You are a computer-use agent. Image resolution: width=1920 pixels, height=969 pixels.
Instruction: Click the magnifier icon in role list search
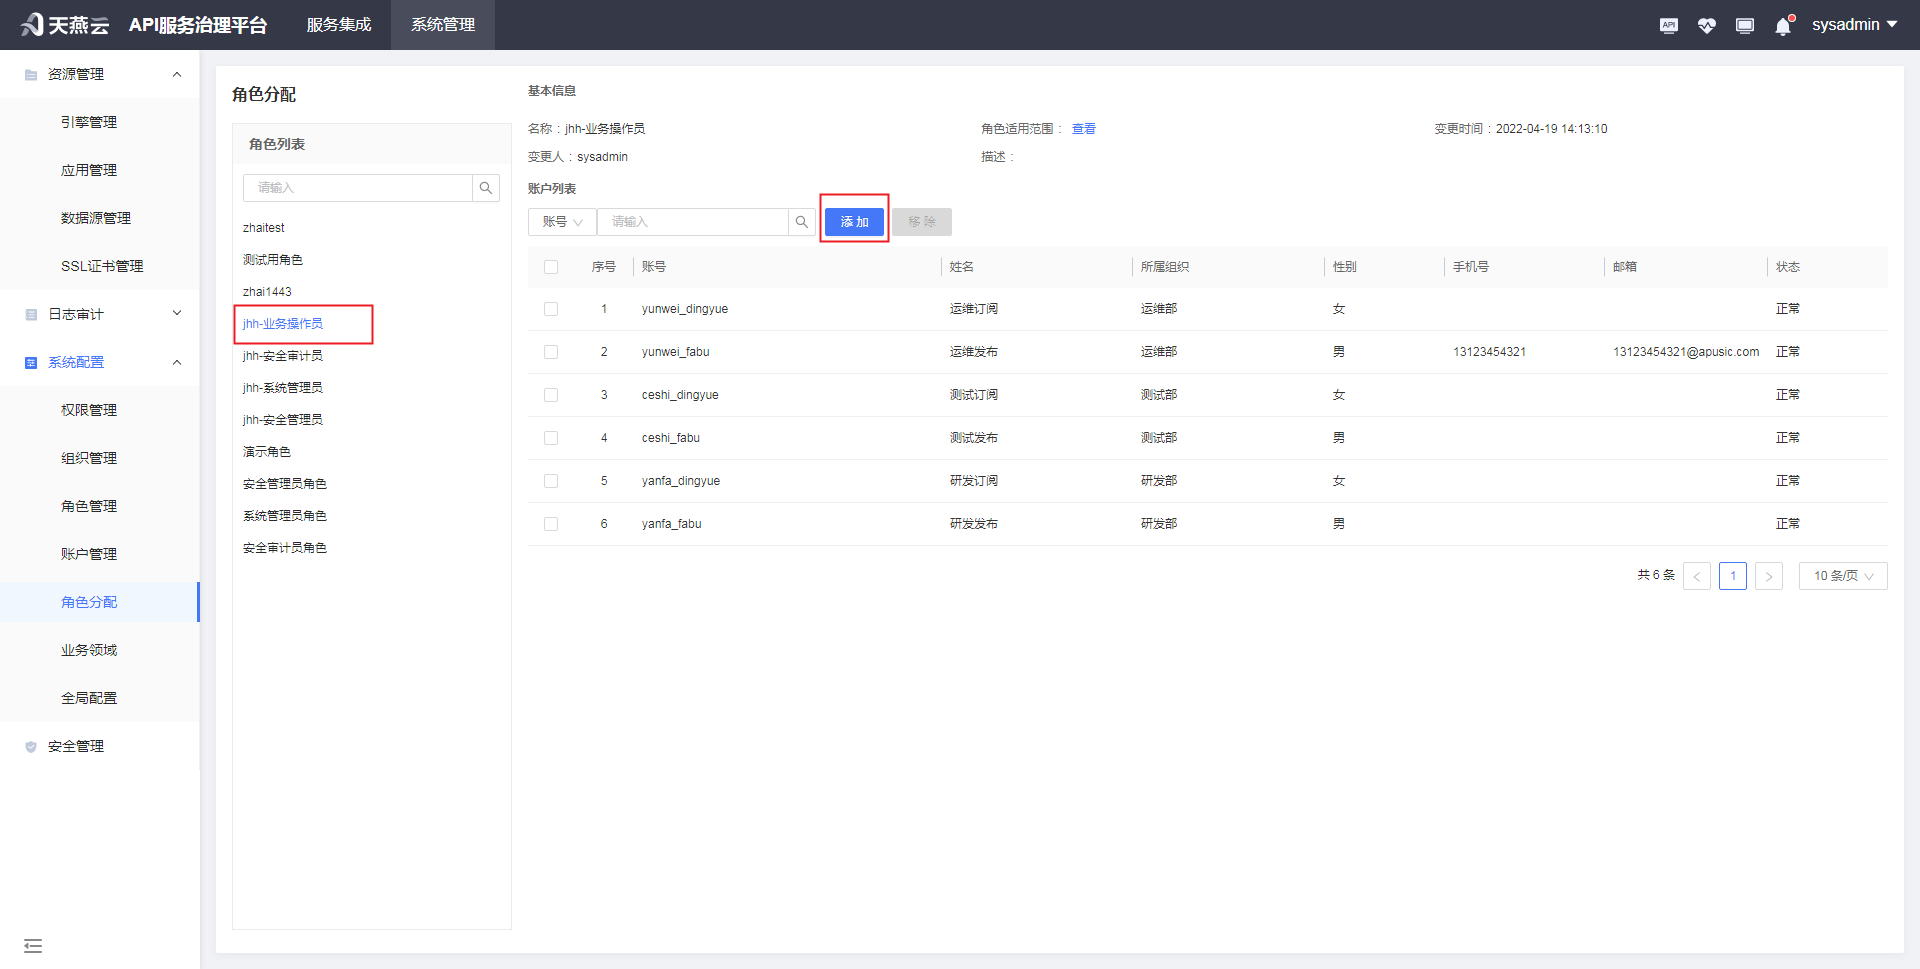point(486,187)
